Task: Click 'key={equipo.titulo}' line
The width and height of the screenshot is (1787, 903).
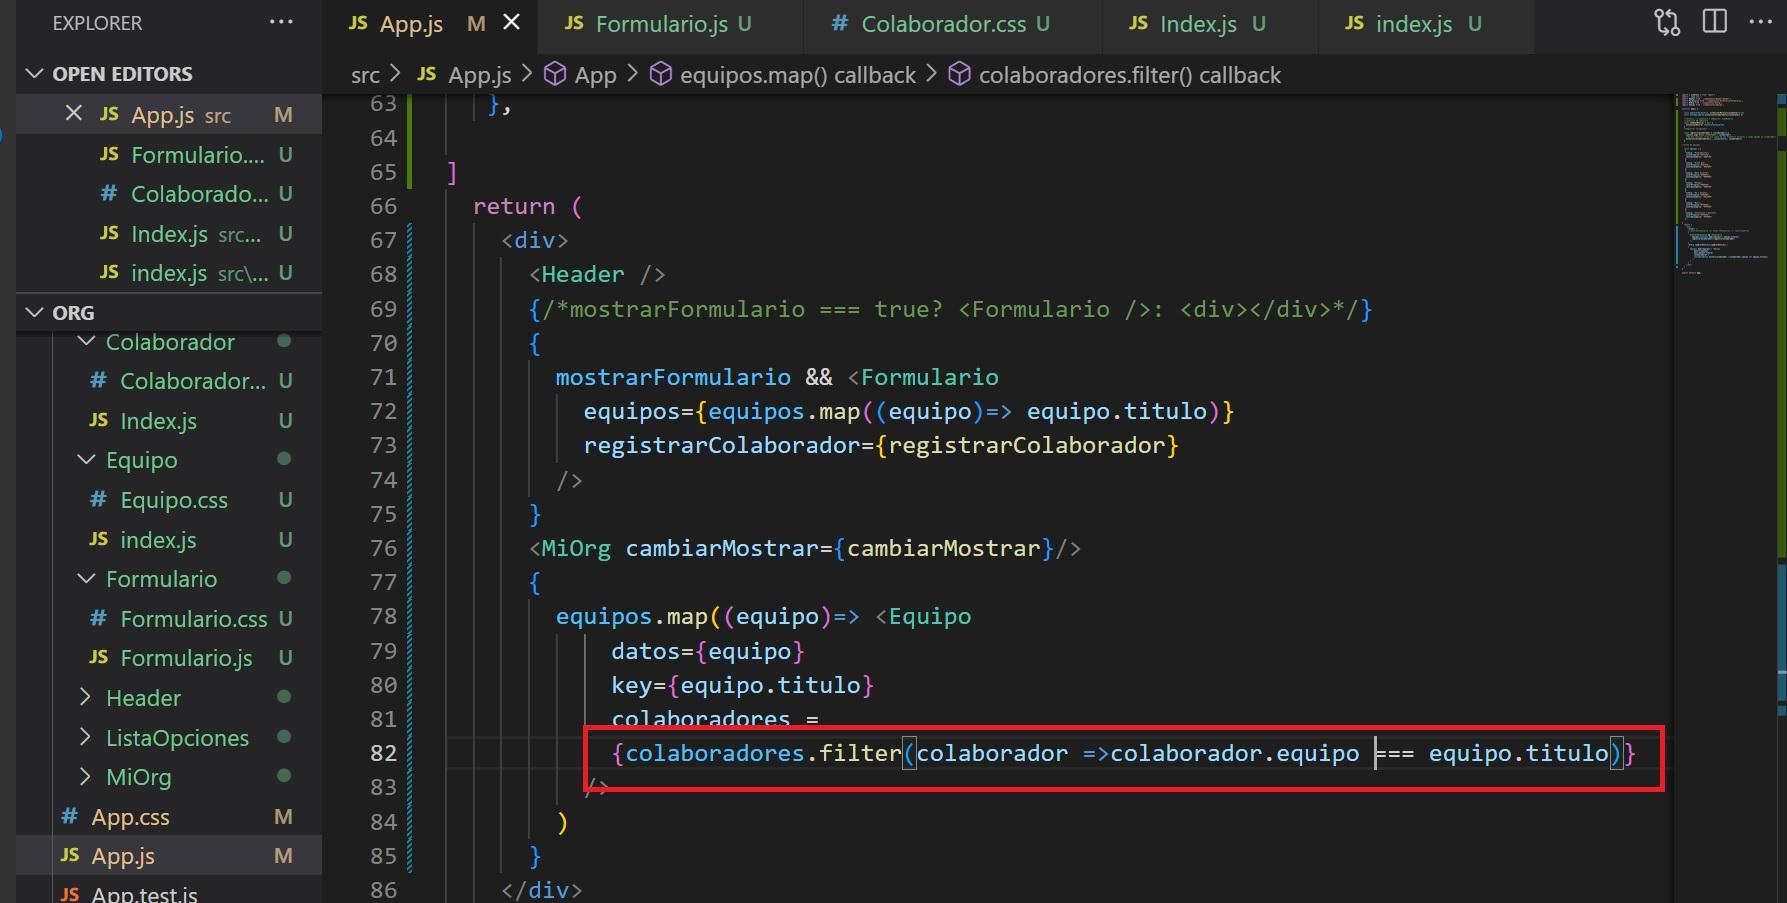Action: pyautogui.click(x=743, y=685)
